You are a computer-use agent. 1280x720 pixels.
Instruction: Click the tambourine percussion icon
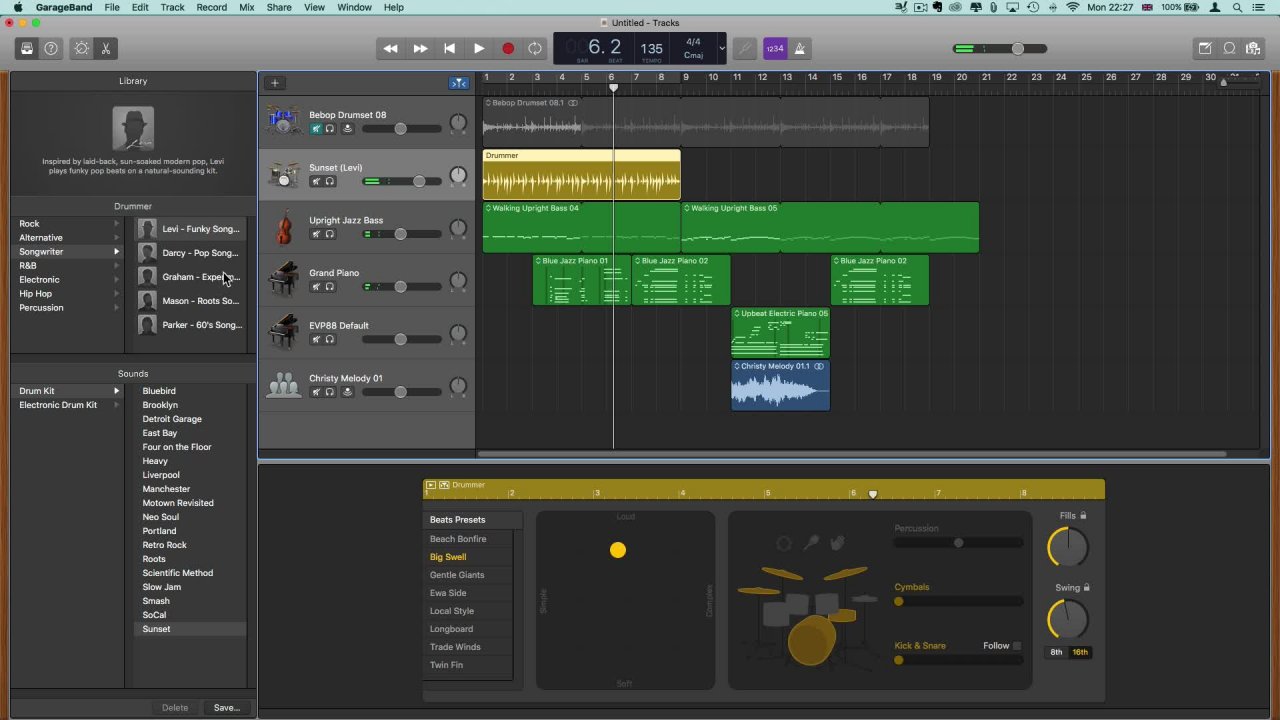pos(784,543)
